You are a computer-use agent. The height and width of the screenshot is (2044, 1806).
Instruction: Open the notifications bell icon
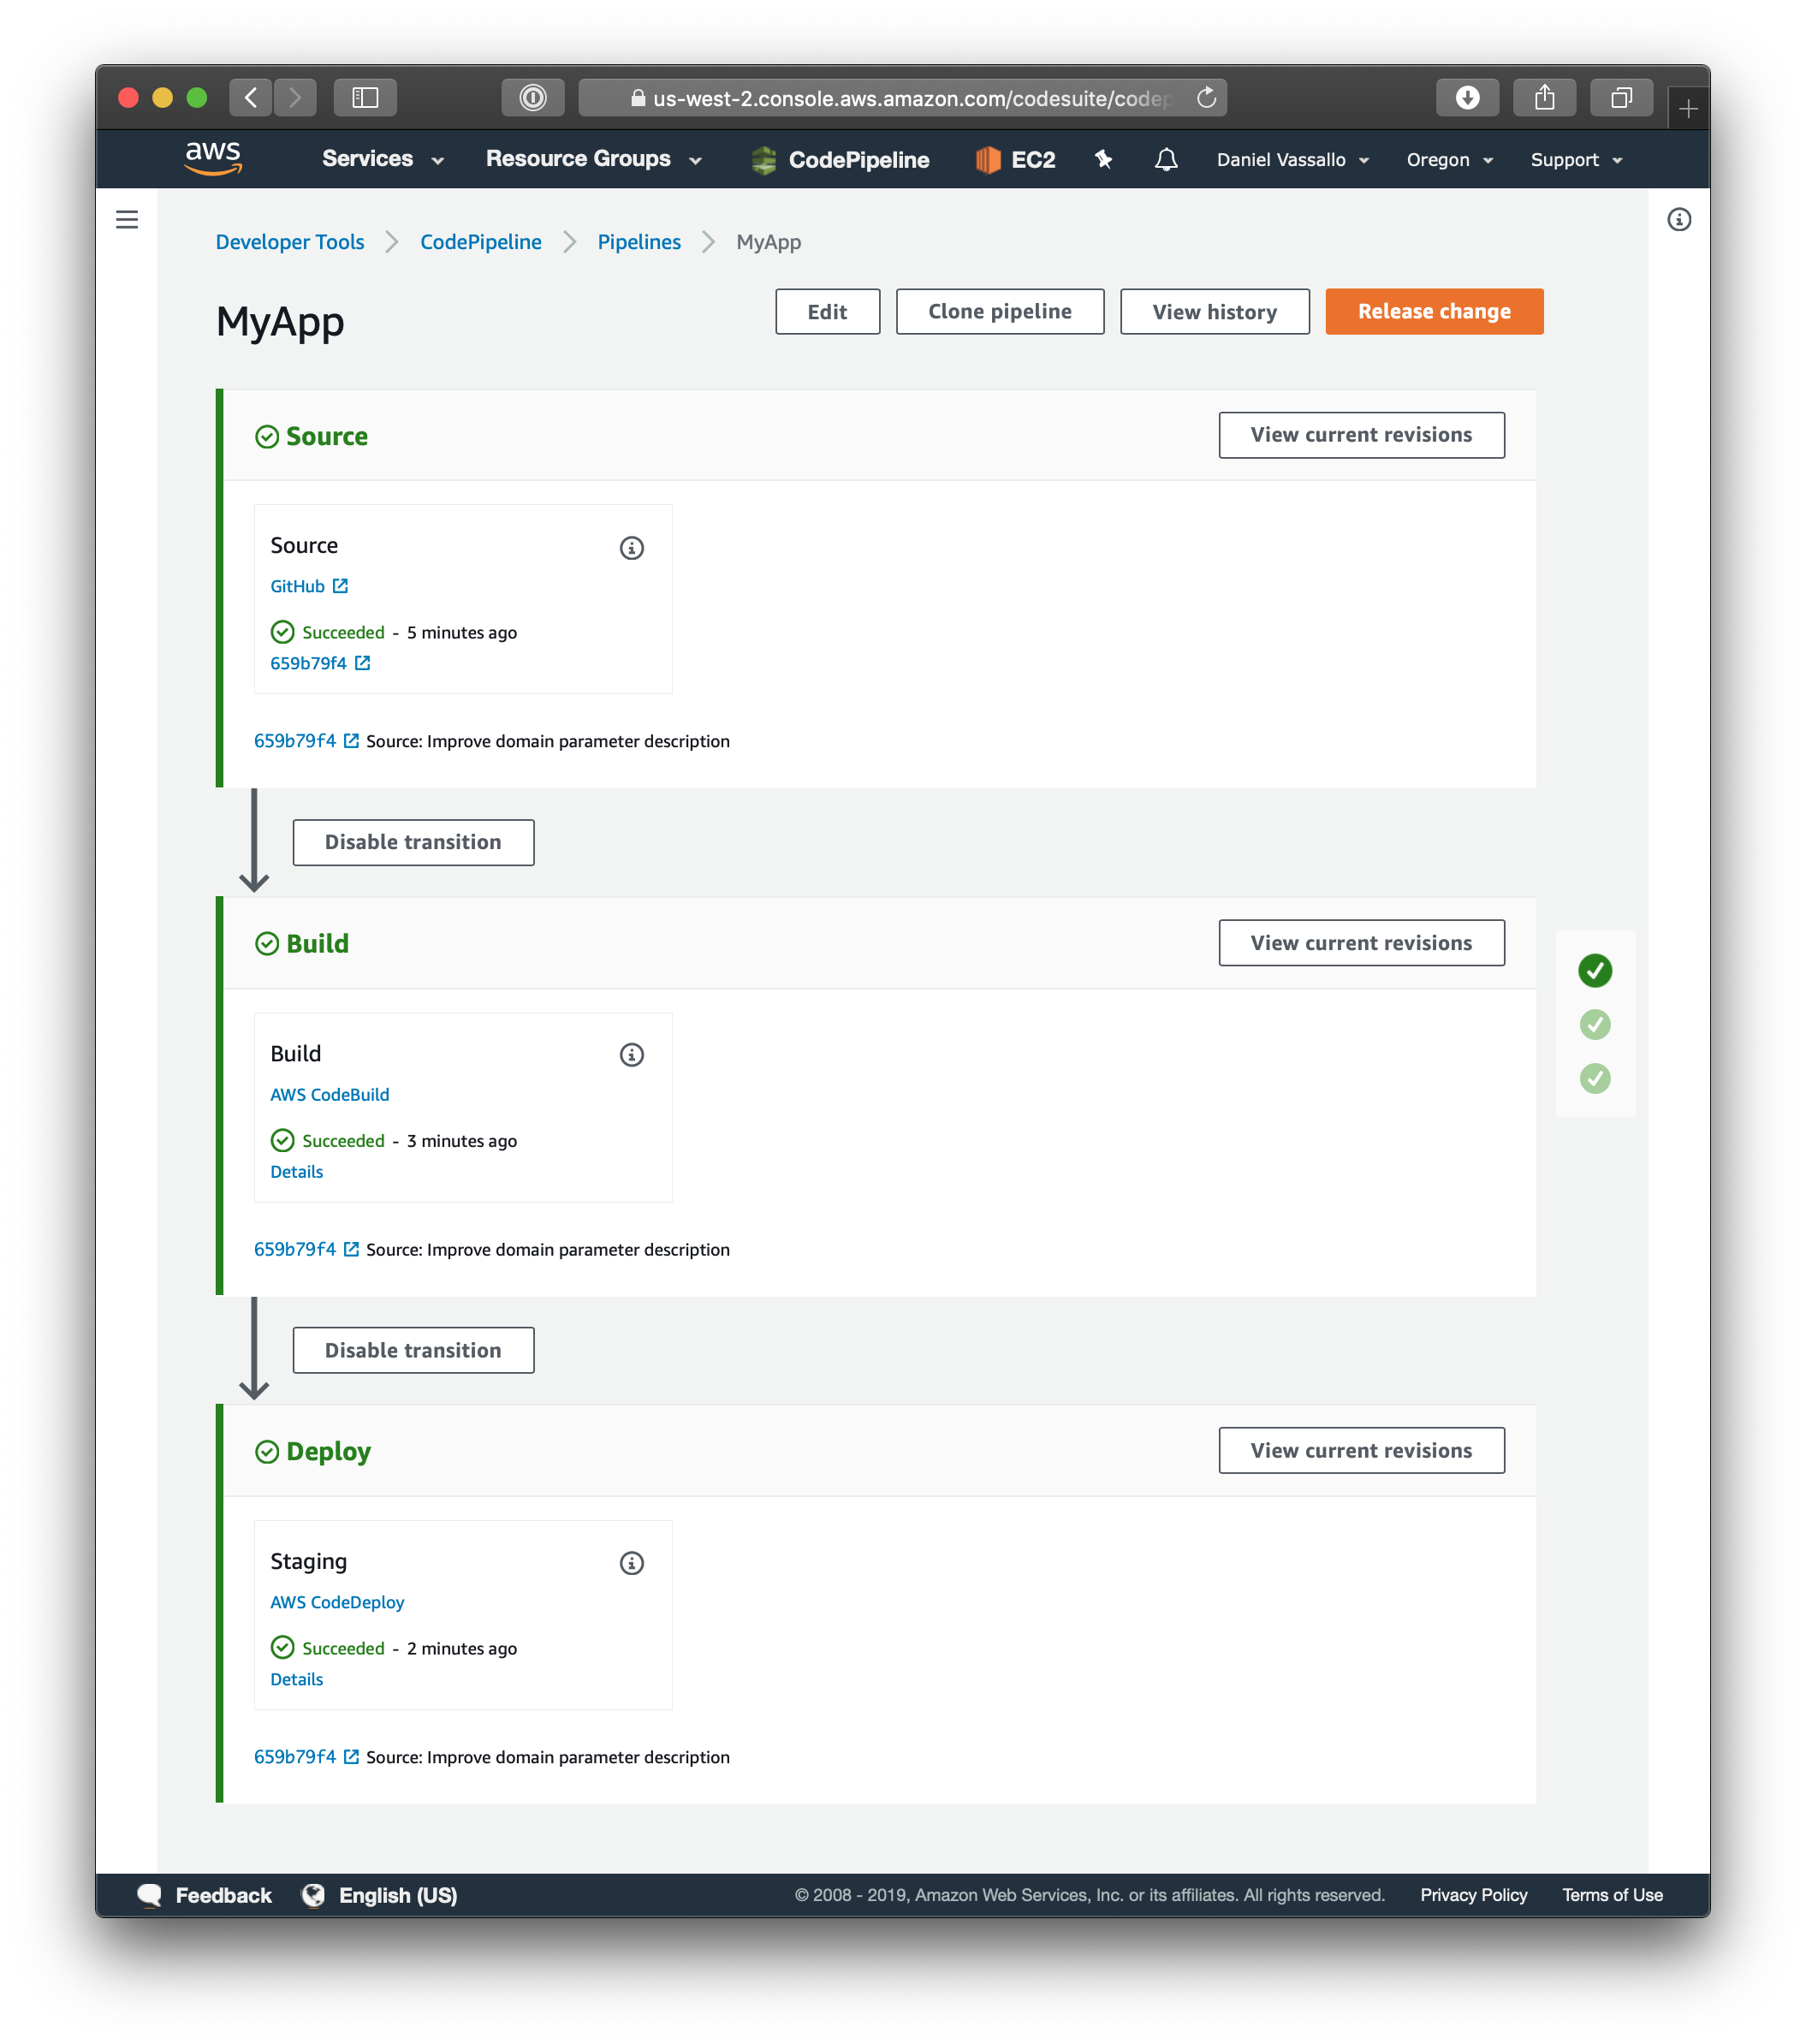tap(1165, 160)
